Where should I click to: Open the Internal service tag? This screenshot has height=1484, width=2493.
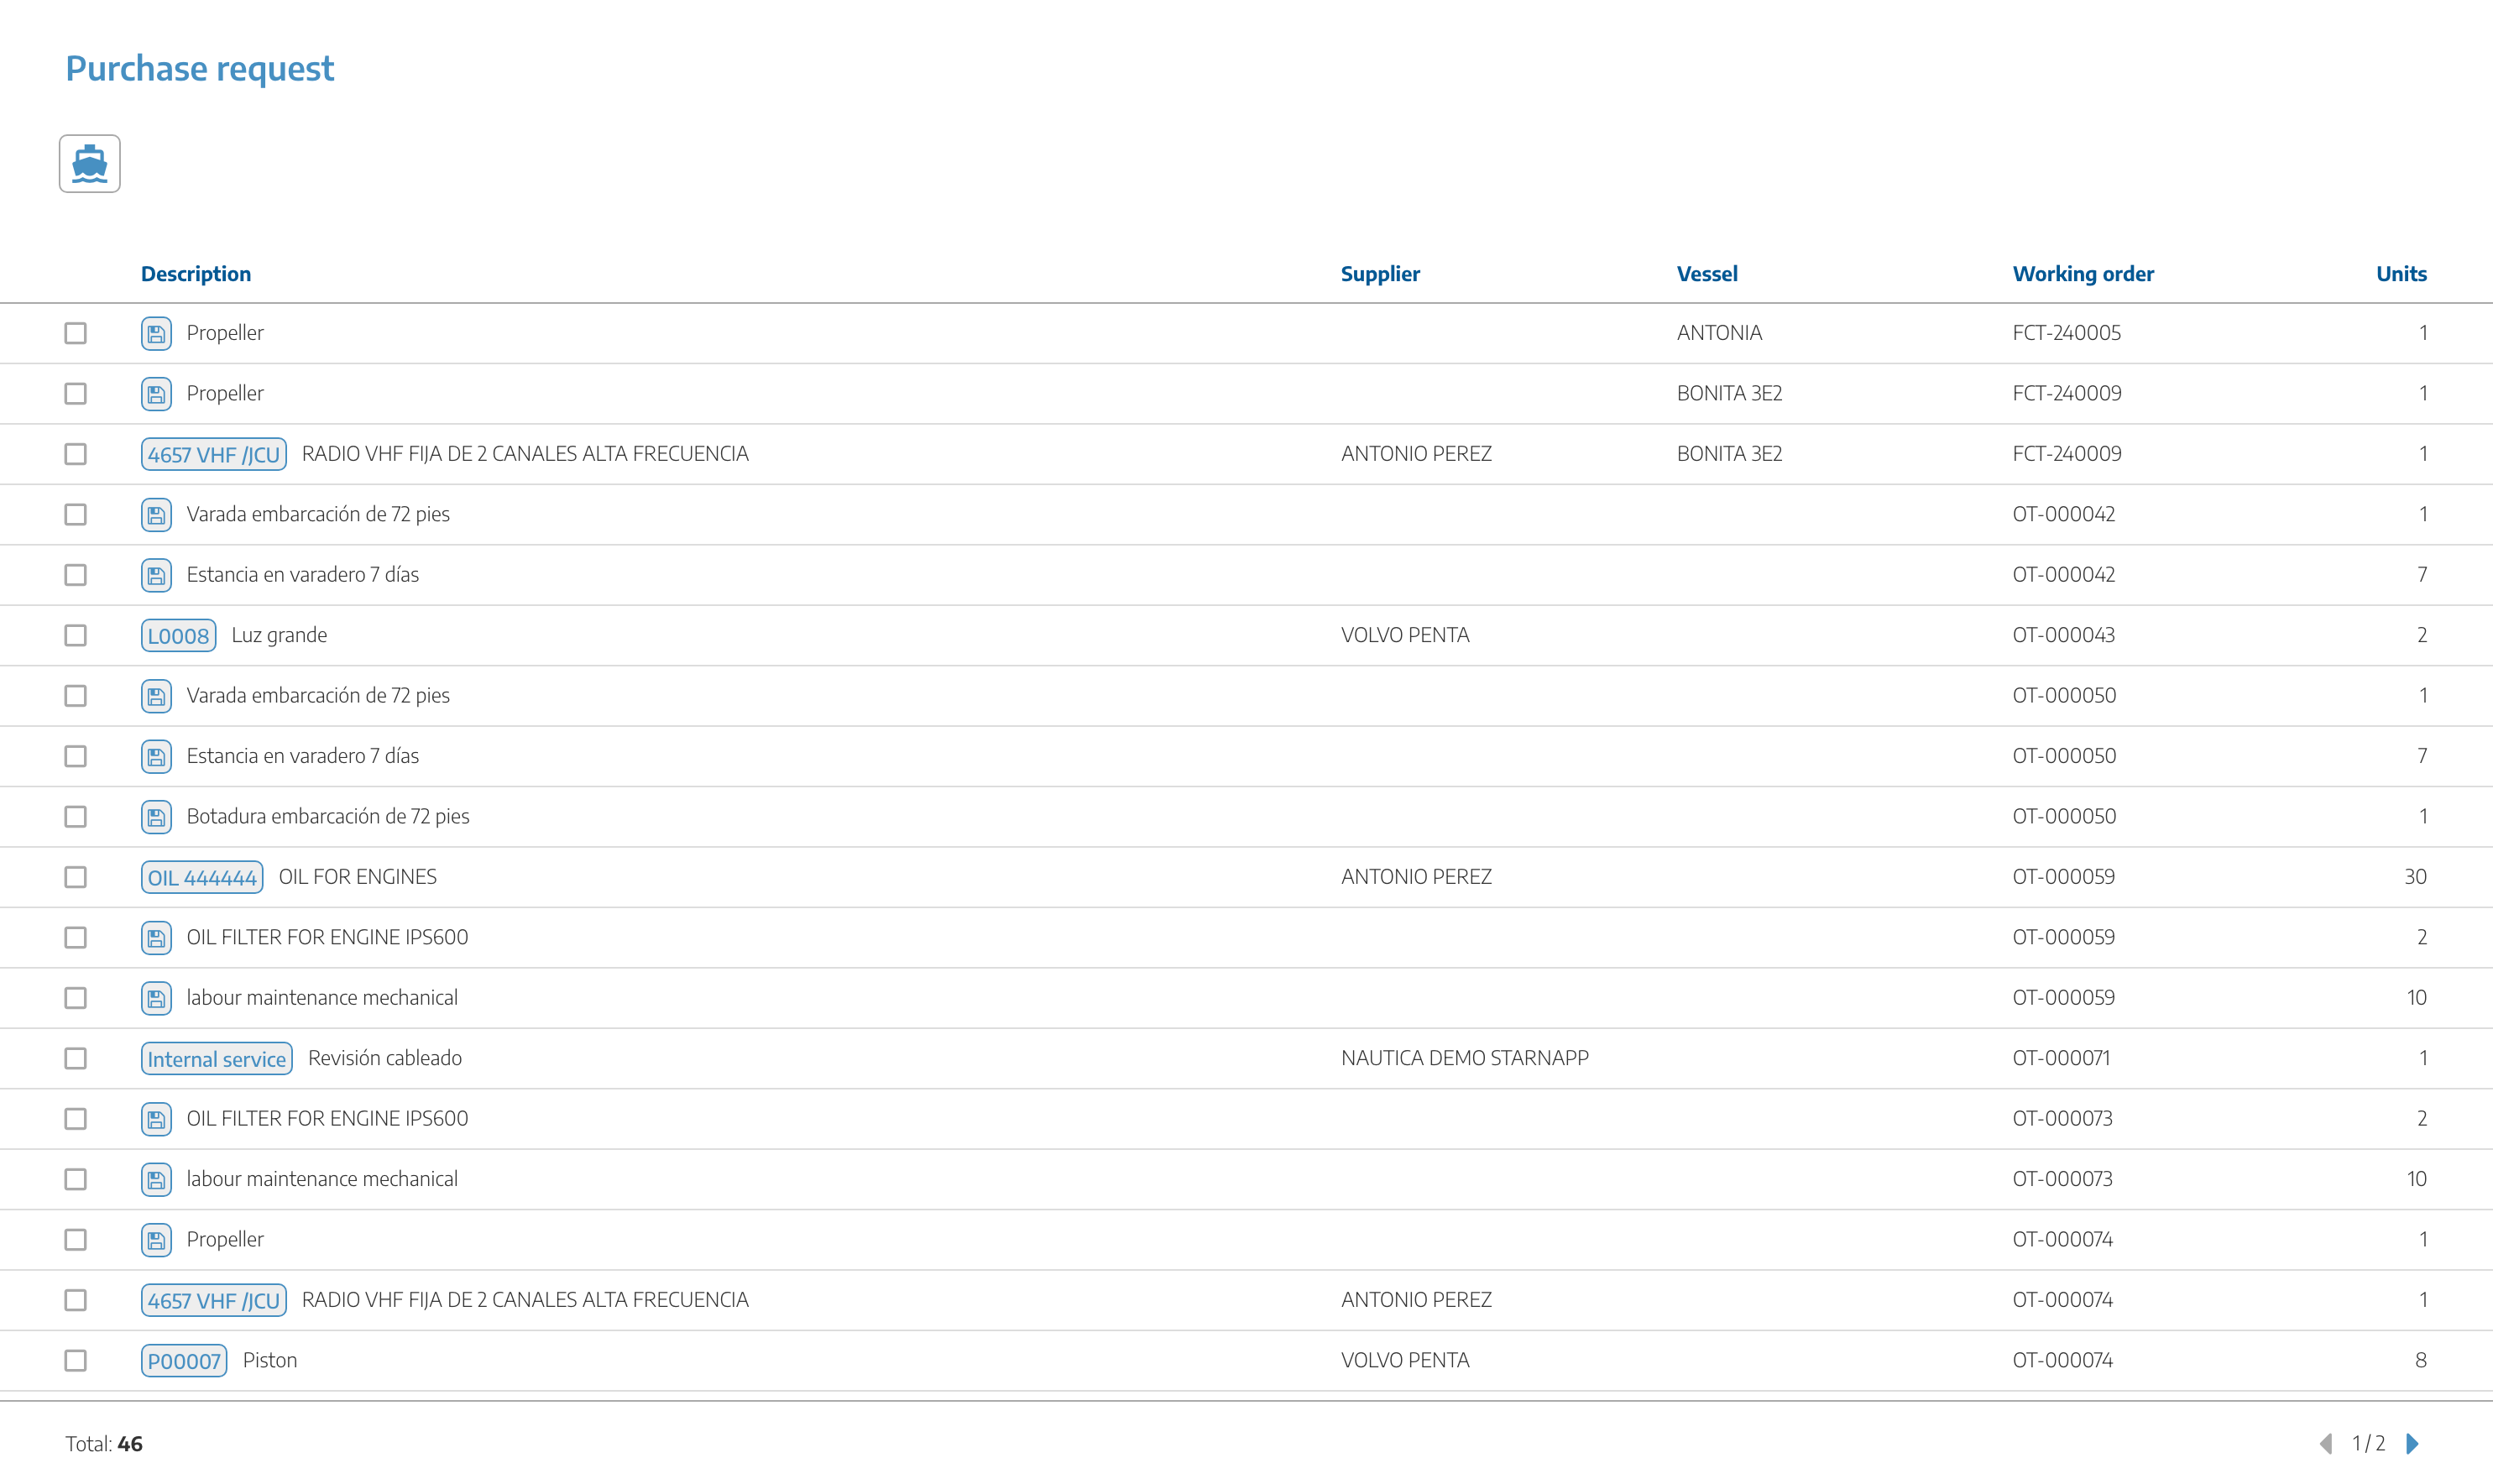click(217, 1058)
